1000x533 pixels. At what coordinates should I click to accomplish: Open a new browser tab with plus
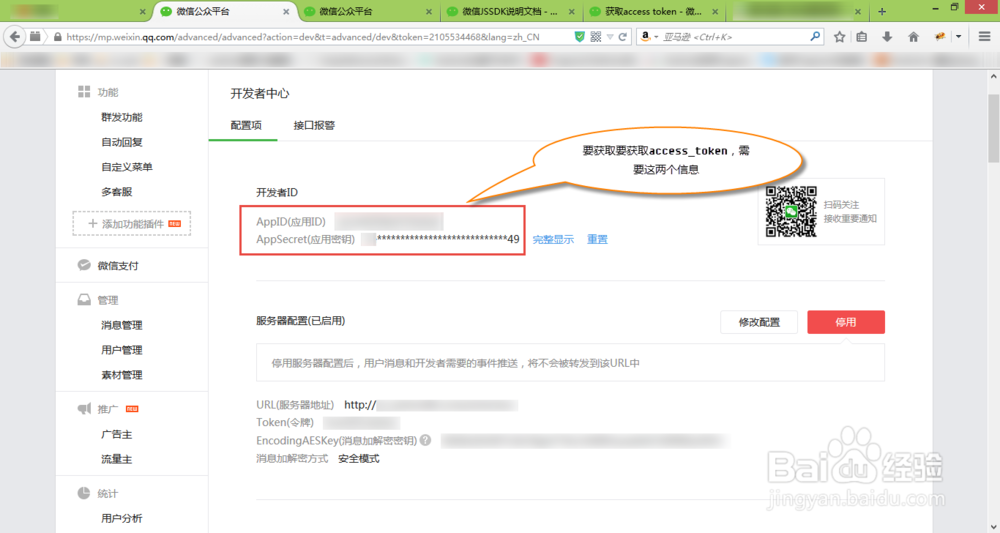(882, 11)
